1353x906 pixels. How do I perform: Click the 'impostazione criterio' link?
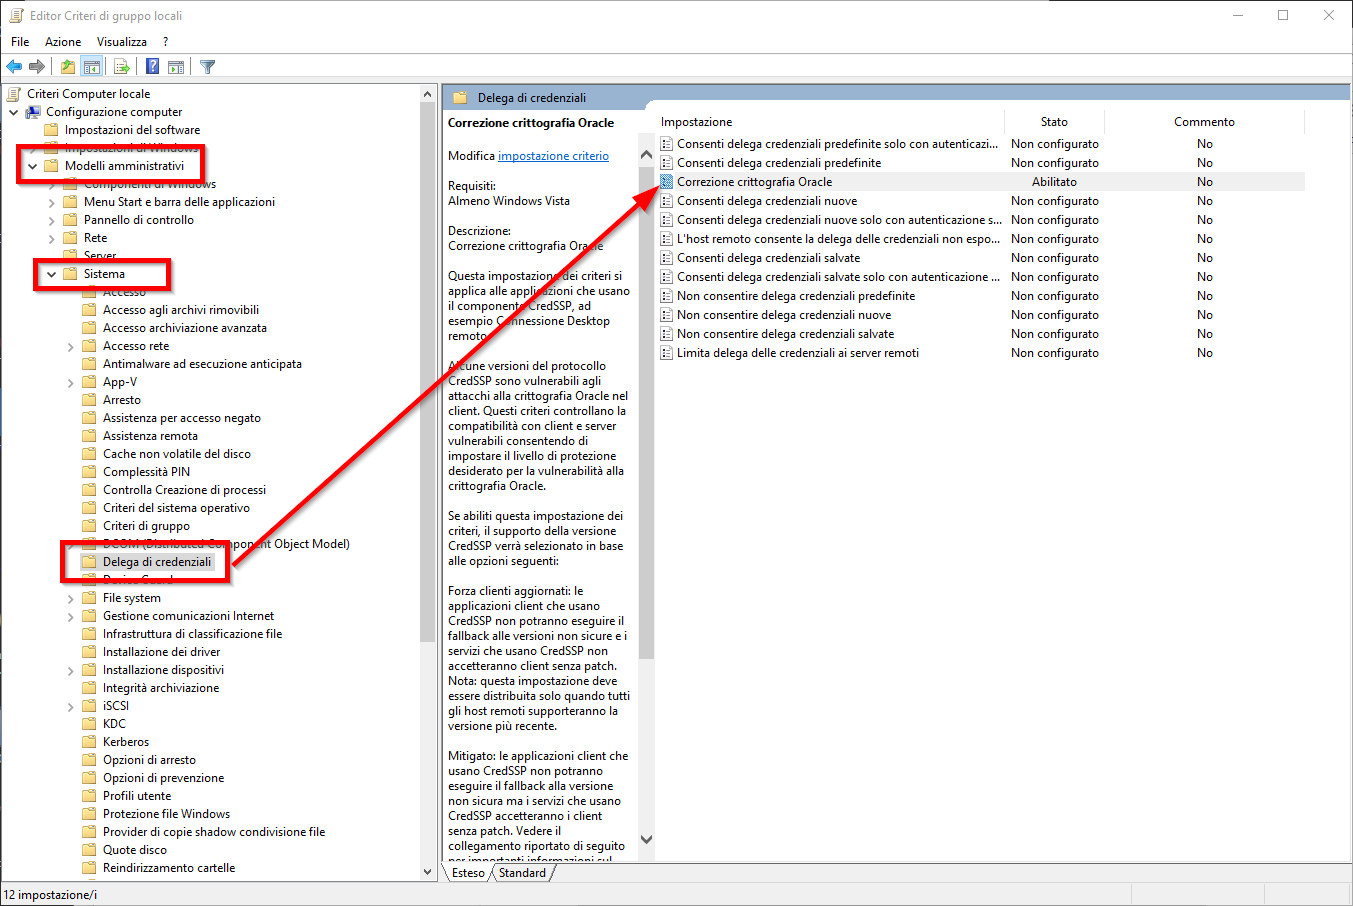(554, 155)
